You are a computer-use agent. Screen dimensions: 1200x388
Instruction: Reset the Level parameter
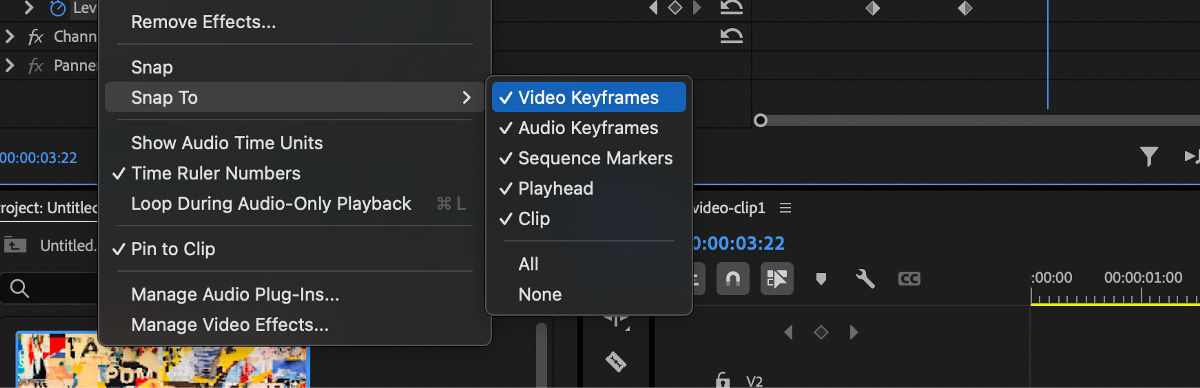click(x=732, y=8)
